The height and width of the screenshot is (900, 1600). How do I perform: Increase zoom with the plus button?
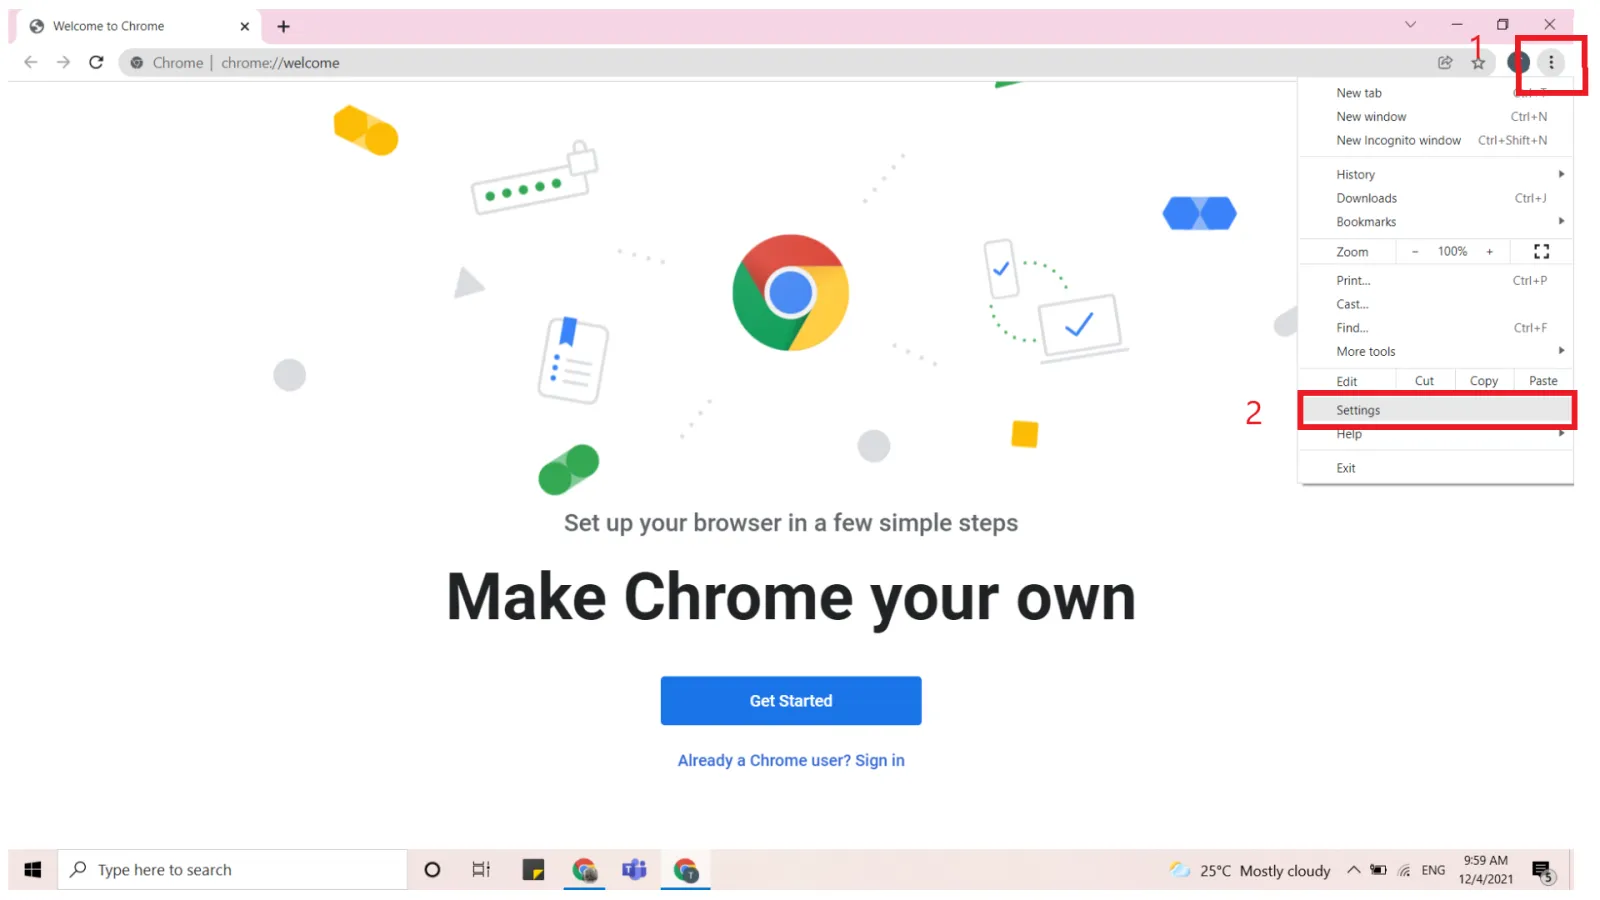pos(1489,252)
